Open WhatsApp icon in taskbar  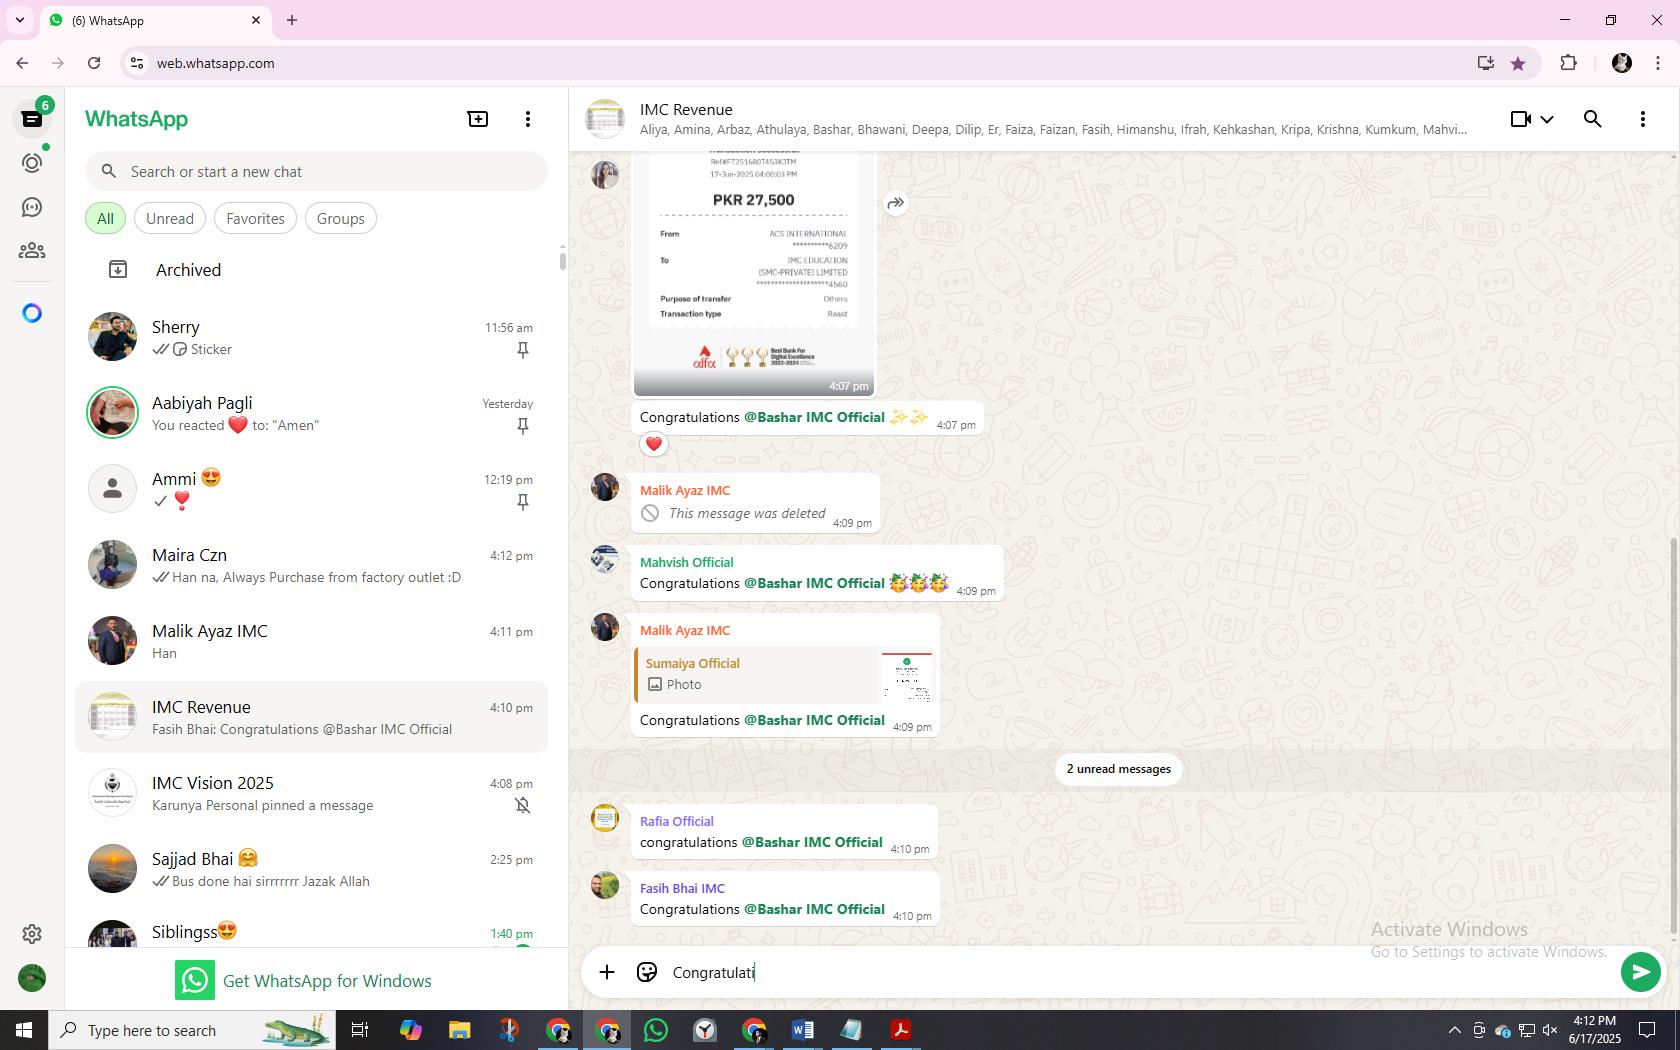point(656,1030)
